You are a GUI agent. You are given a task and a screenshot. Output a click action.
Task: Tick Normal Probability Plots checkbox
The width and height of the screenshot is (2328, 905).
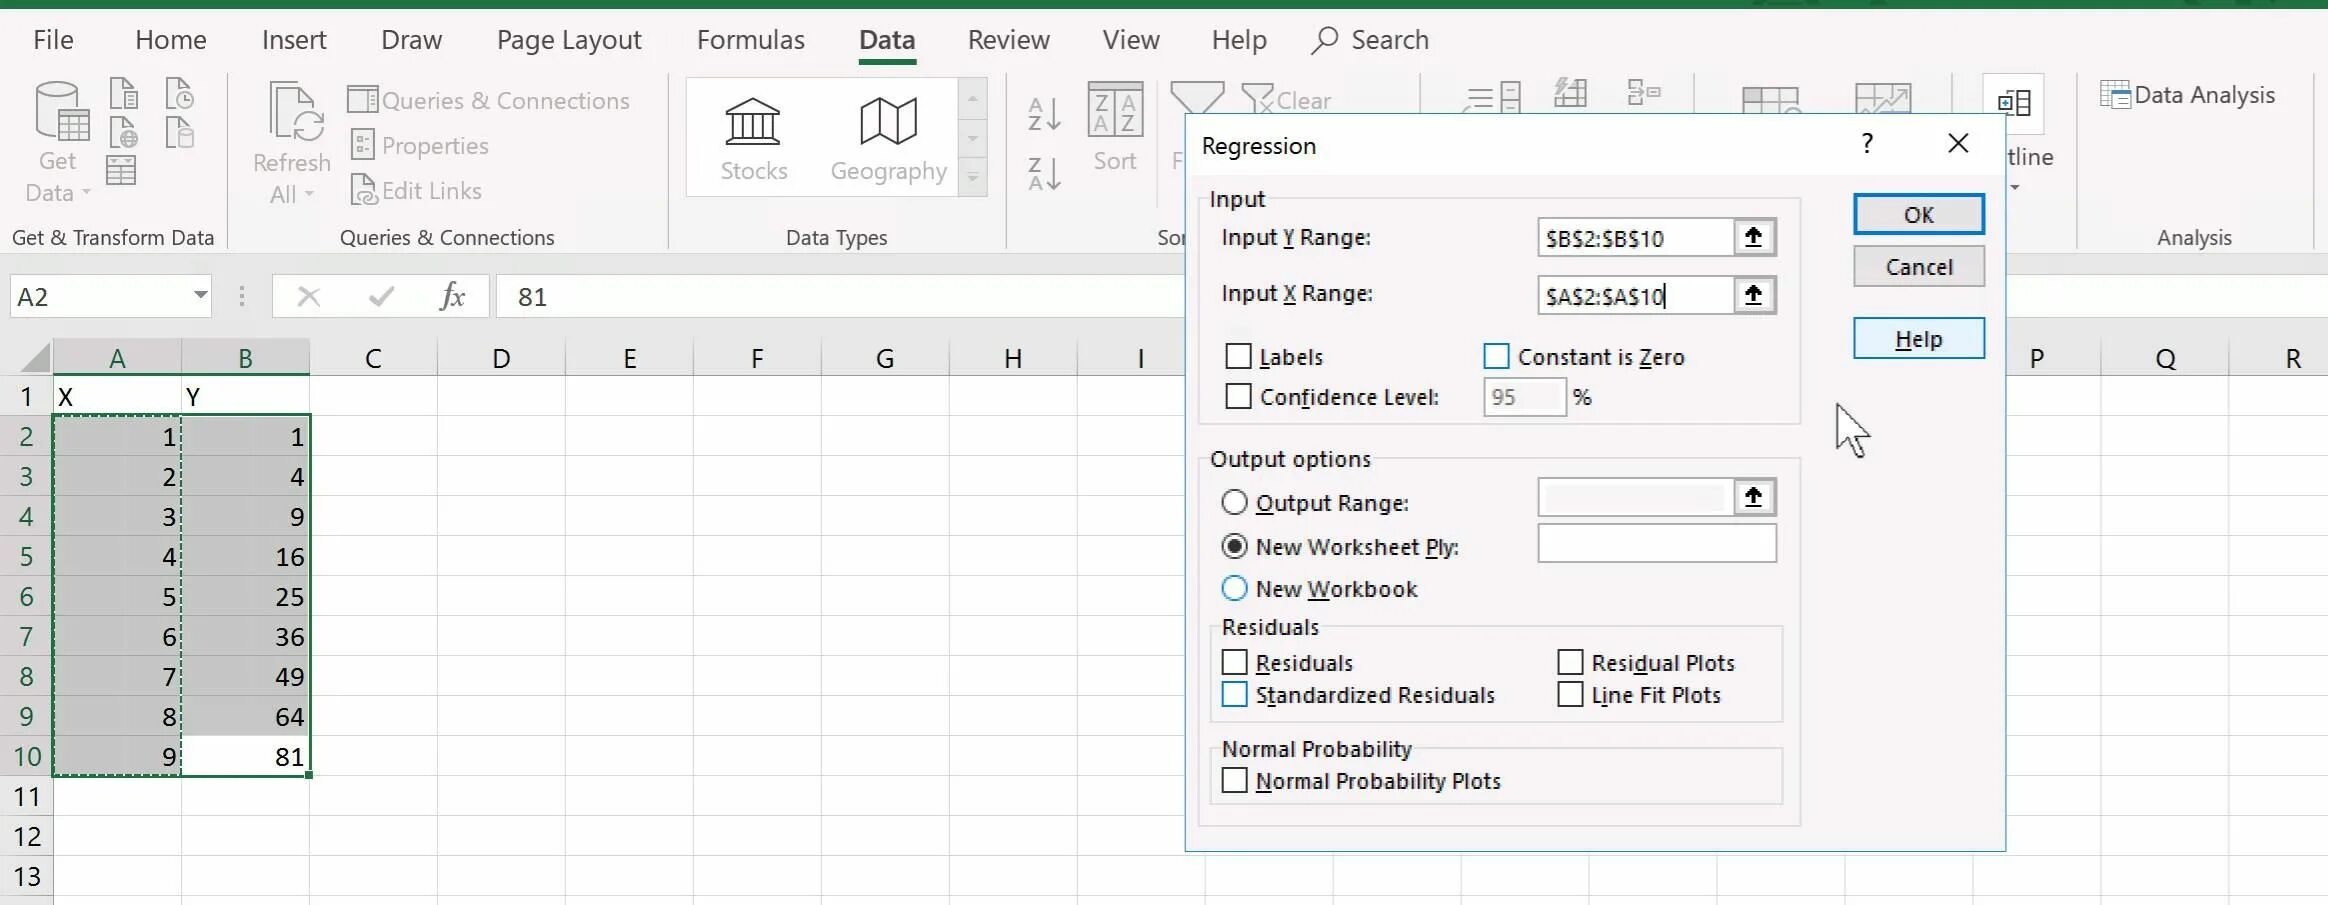(1235, 781)
